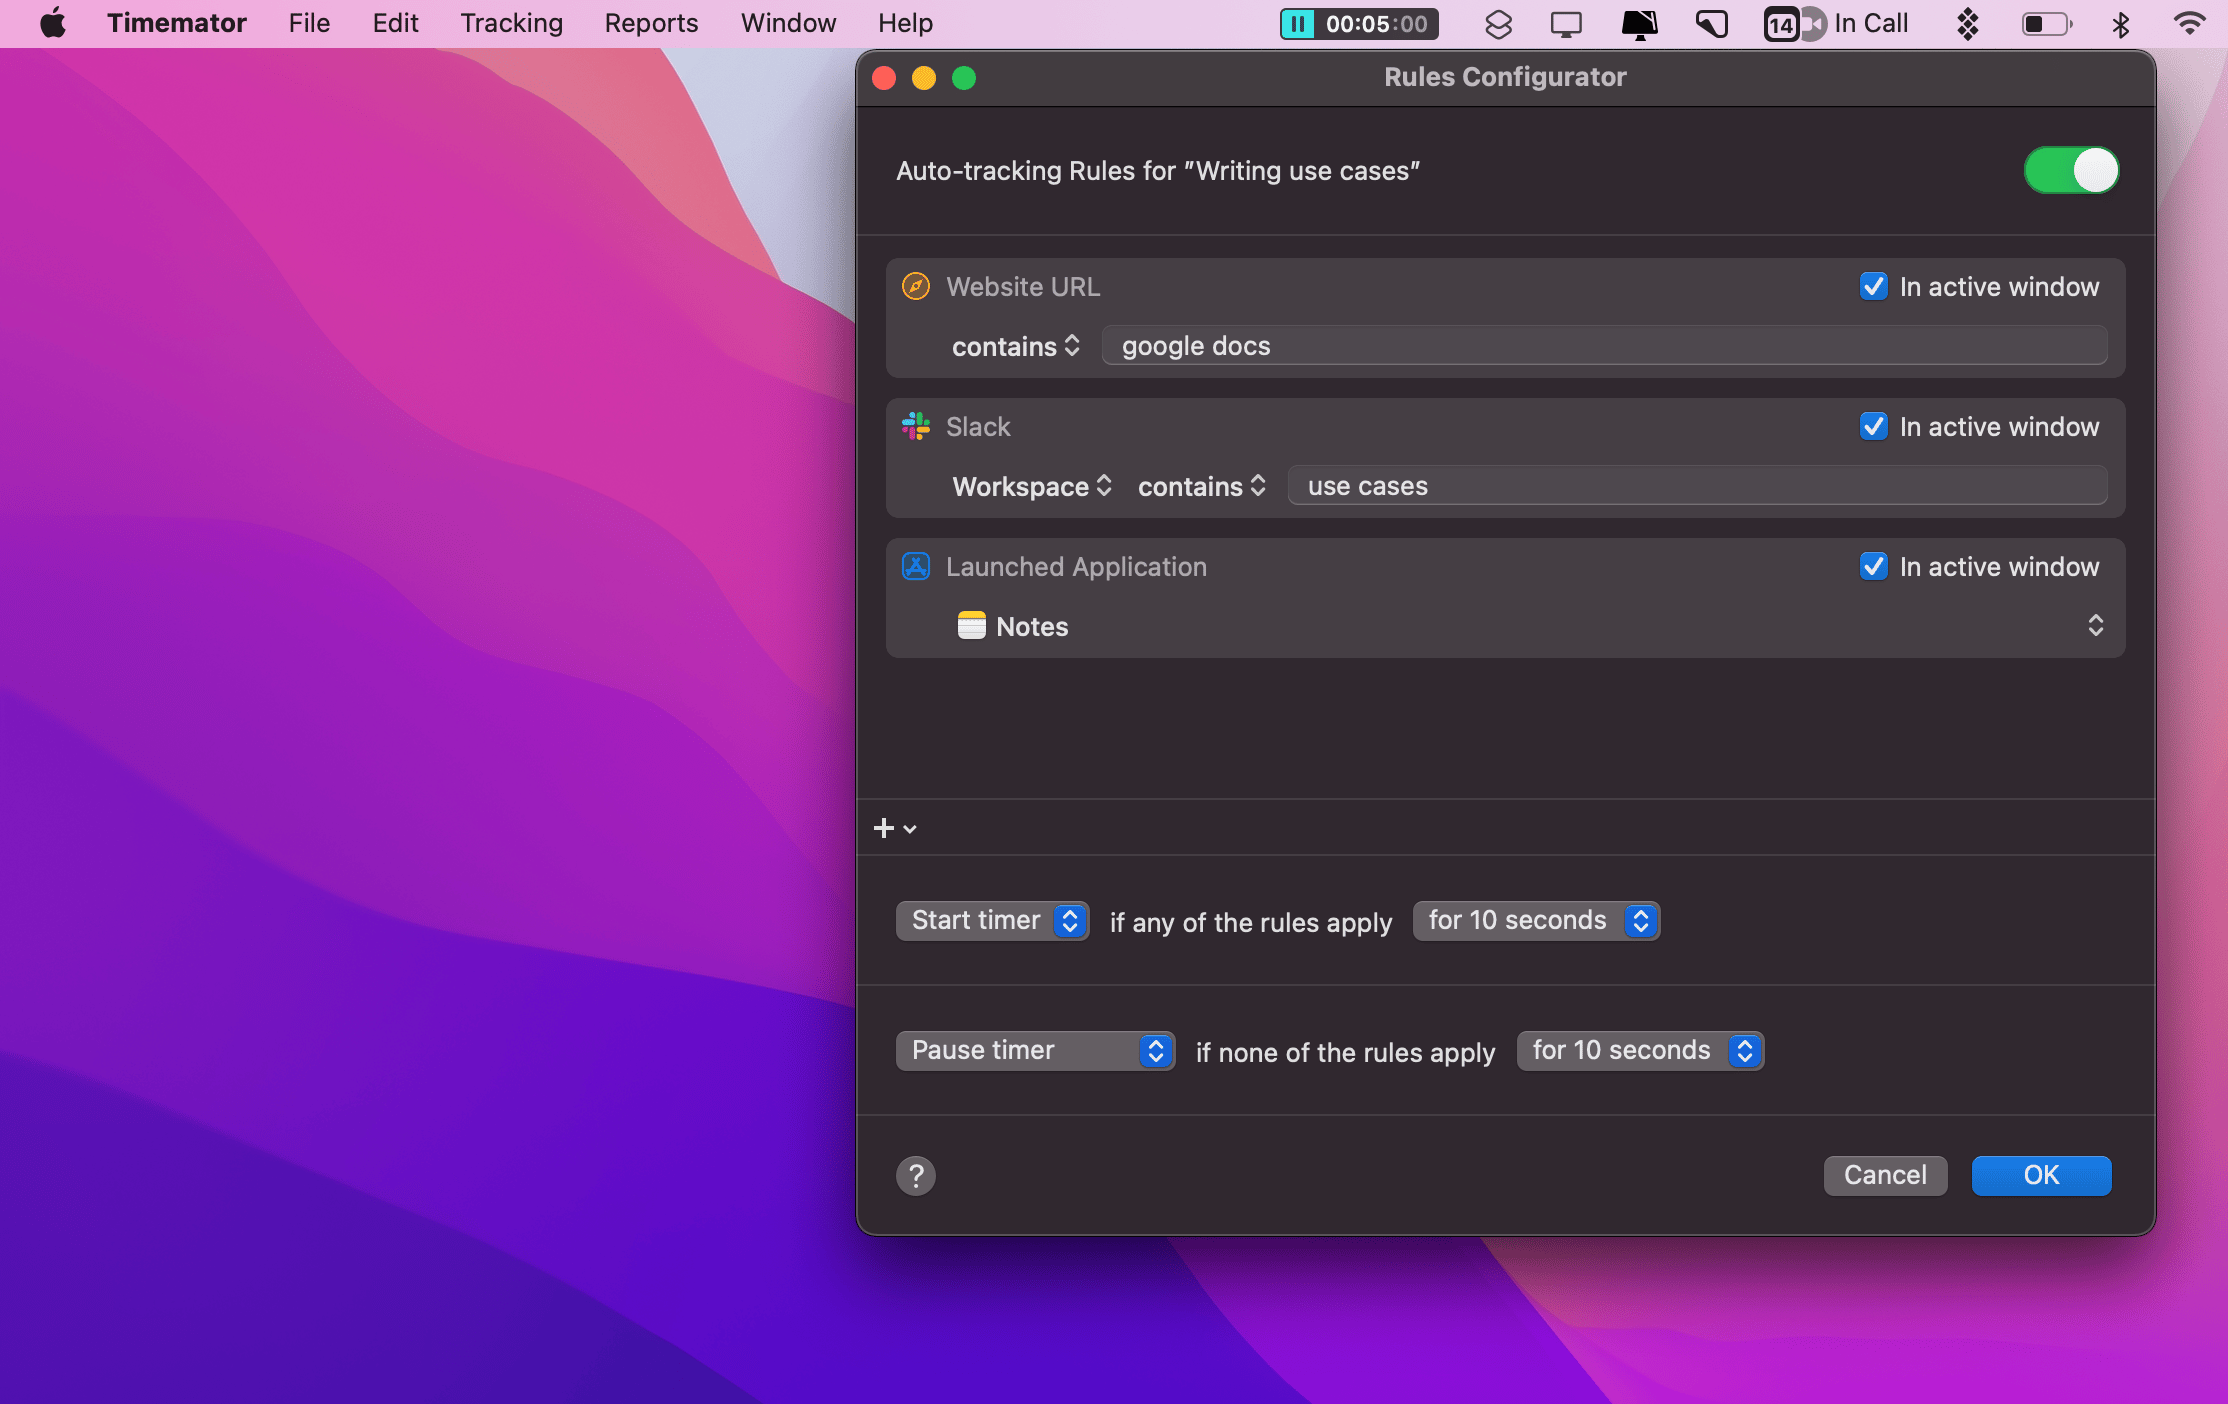Viewport: 2228px width, 1404px height.
Task: Open the Website URL contains condition dropdown
Action: pos(1015,346)
